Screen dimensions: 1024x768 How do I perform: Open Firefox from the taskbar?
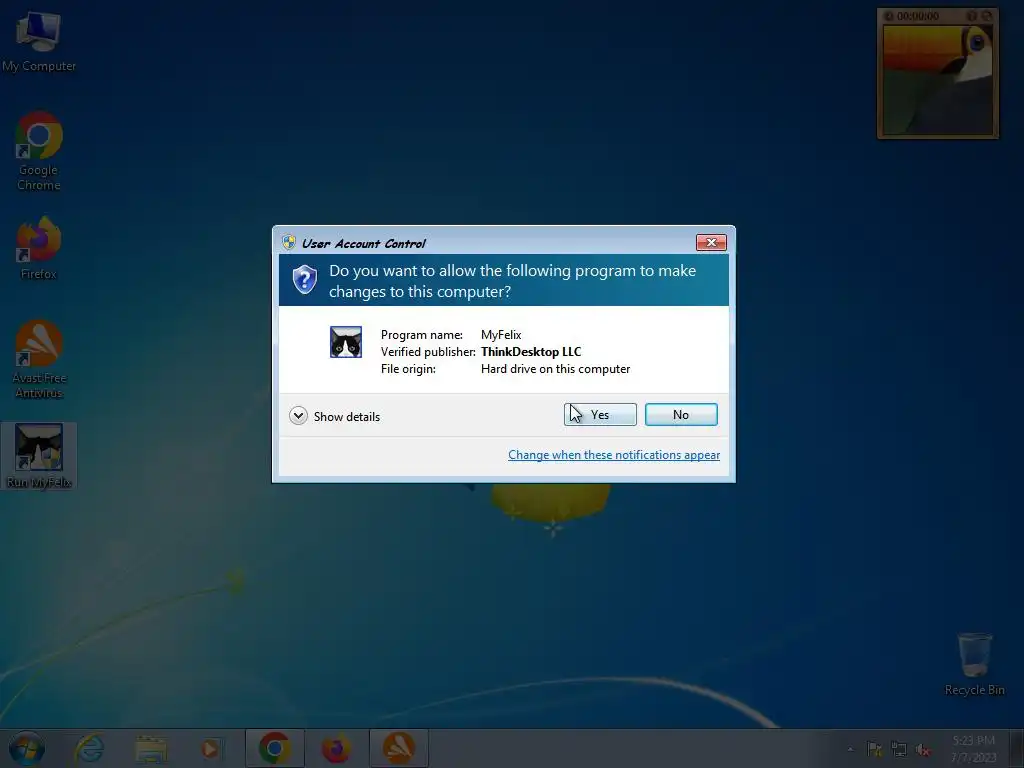point(336,748)
